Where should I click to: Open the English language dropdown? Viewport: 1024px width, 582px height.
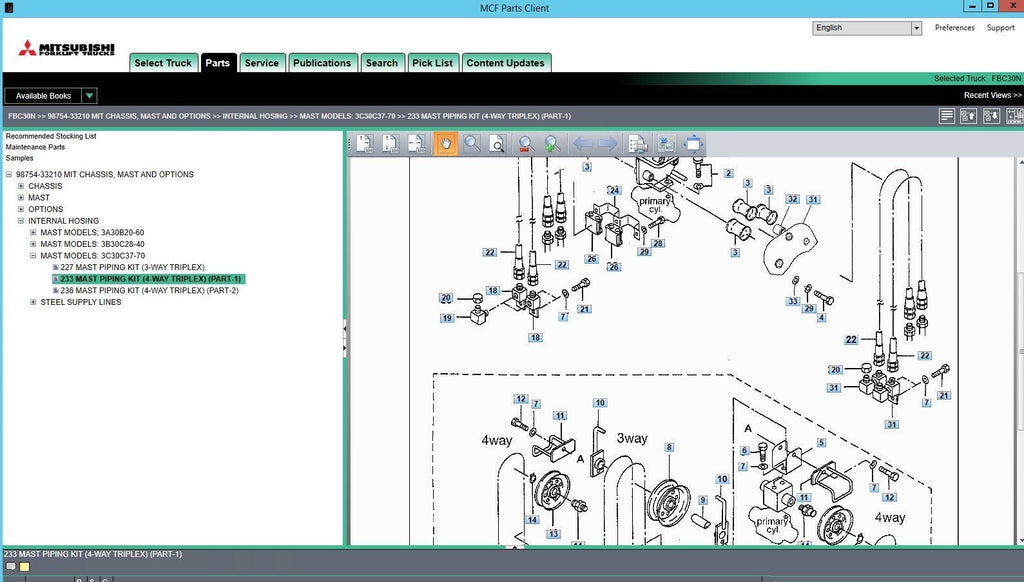pos(915,28)
